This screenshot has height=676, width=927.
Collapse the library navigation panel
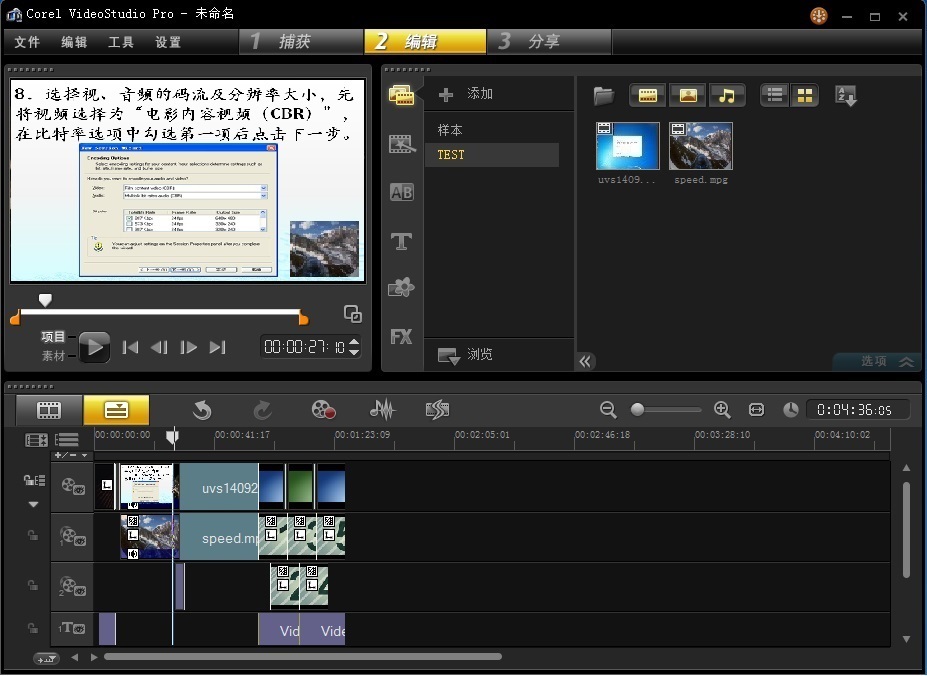click(586, 361)
